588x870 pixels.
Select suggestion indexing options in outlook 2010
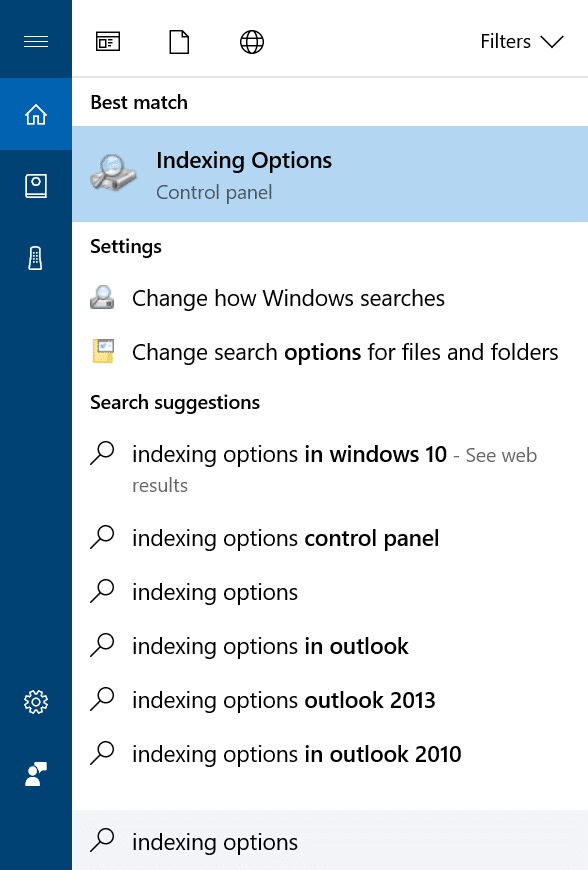click(x=330, y=754)
